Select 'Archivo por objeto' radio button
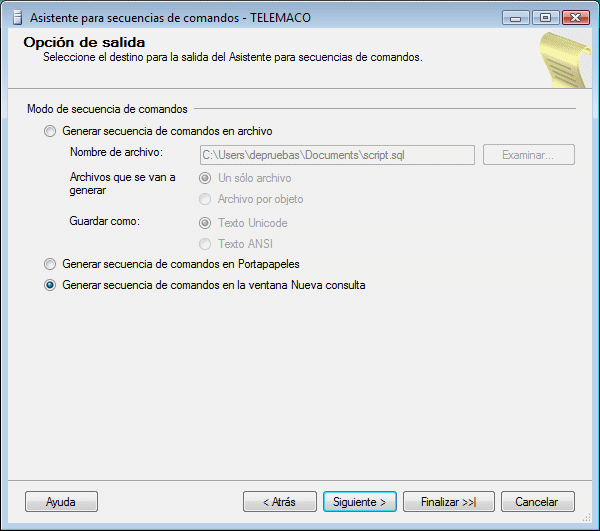Image resolution: width=600 pixels, height=531 pixels. click(x=206, y=199)
